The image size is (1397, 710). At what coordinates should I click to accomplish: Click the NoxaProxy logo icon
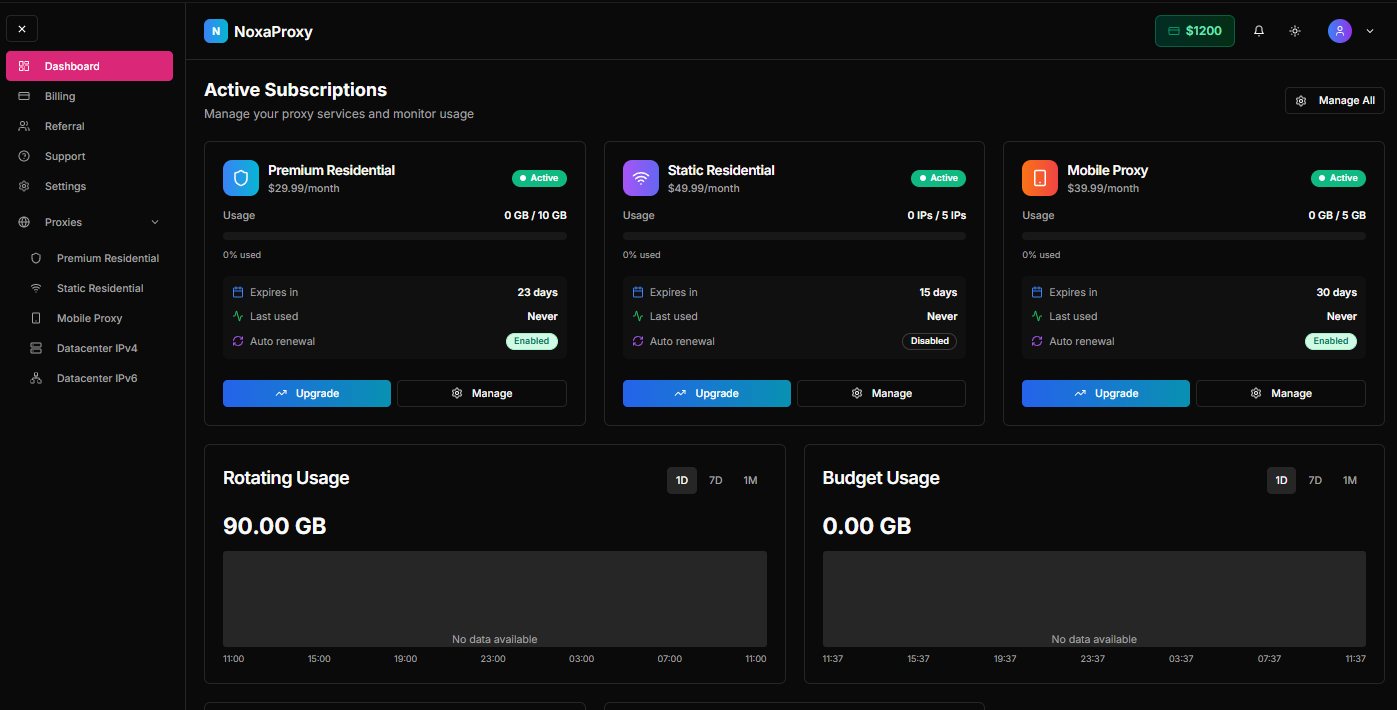click(216, 31)
